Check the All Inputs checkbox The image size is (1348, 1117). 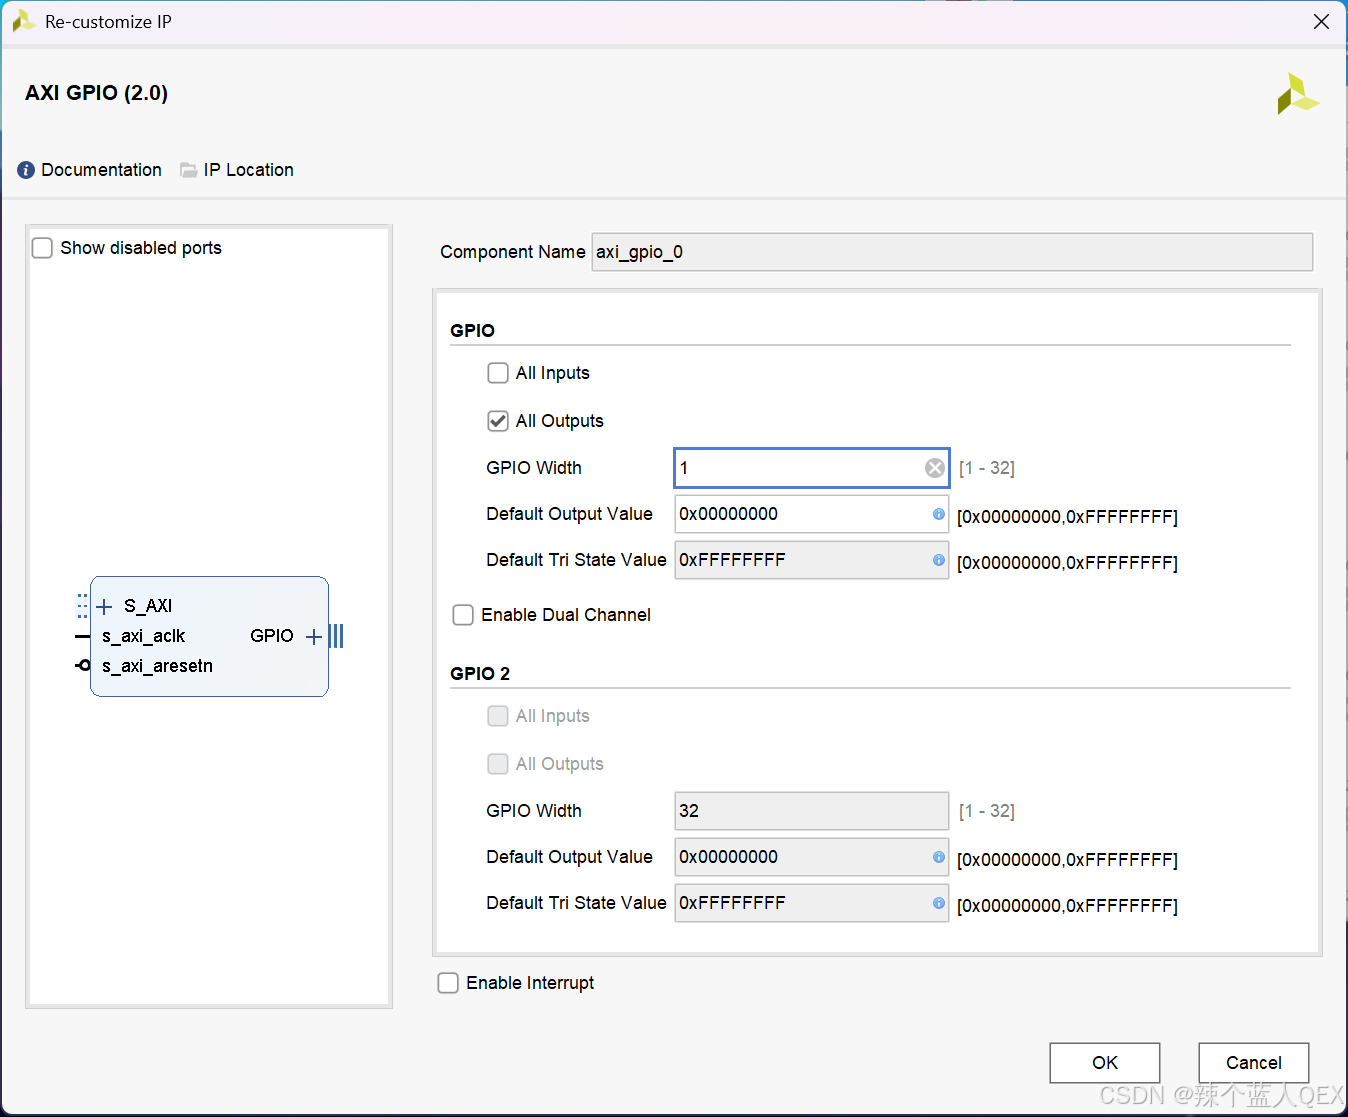tap(497, 372)
